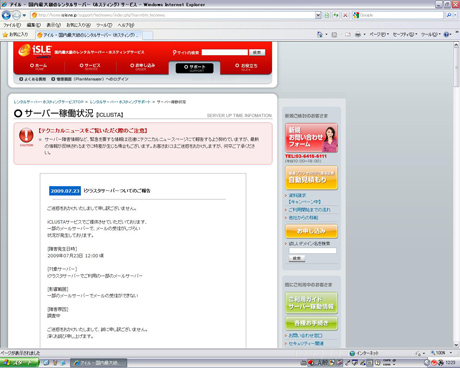460x368 pixels.
Task: Open the 表示 (View) menu
Action: [53, 25]
